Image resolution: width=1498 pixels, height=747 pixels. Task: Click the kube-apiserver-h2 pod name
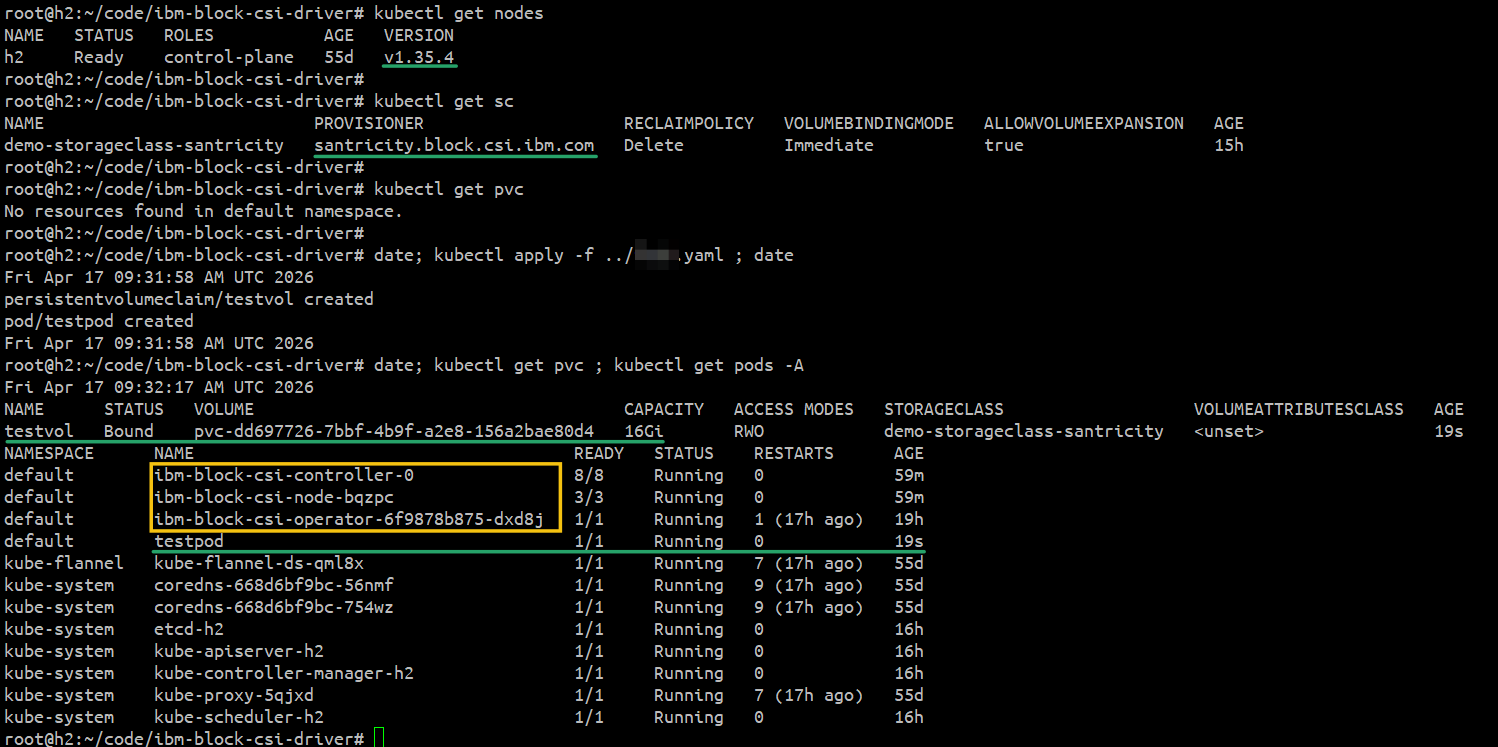239,651
